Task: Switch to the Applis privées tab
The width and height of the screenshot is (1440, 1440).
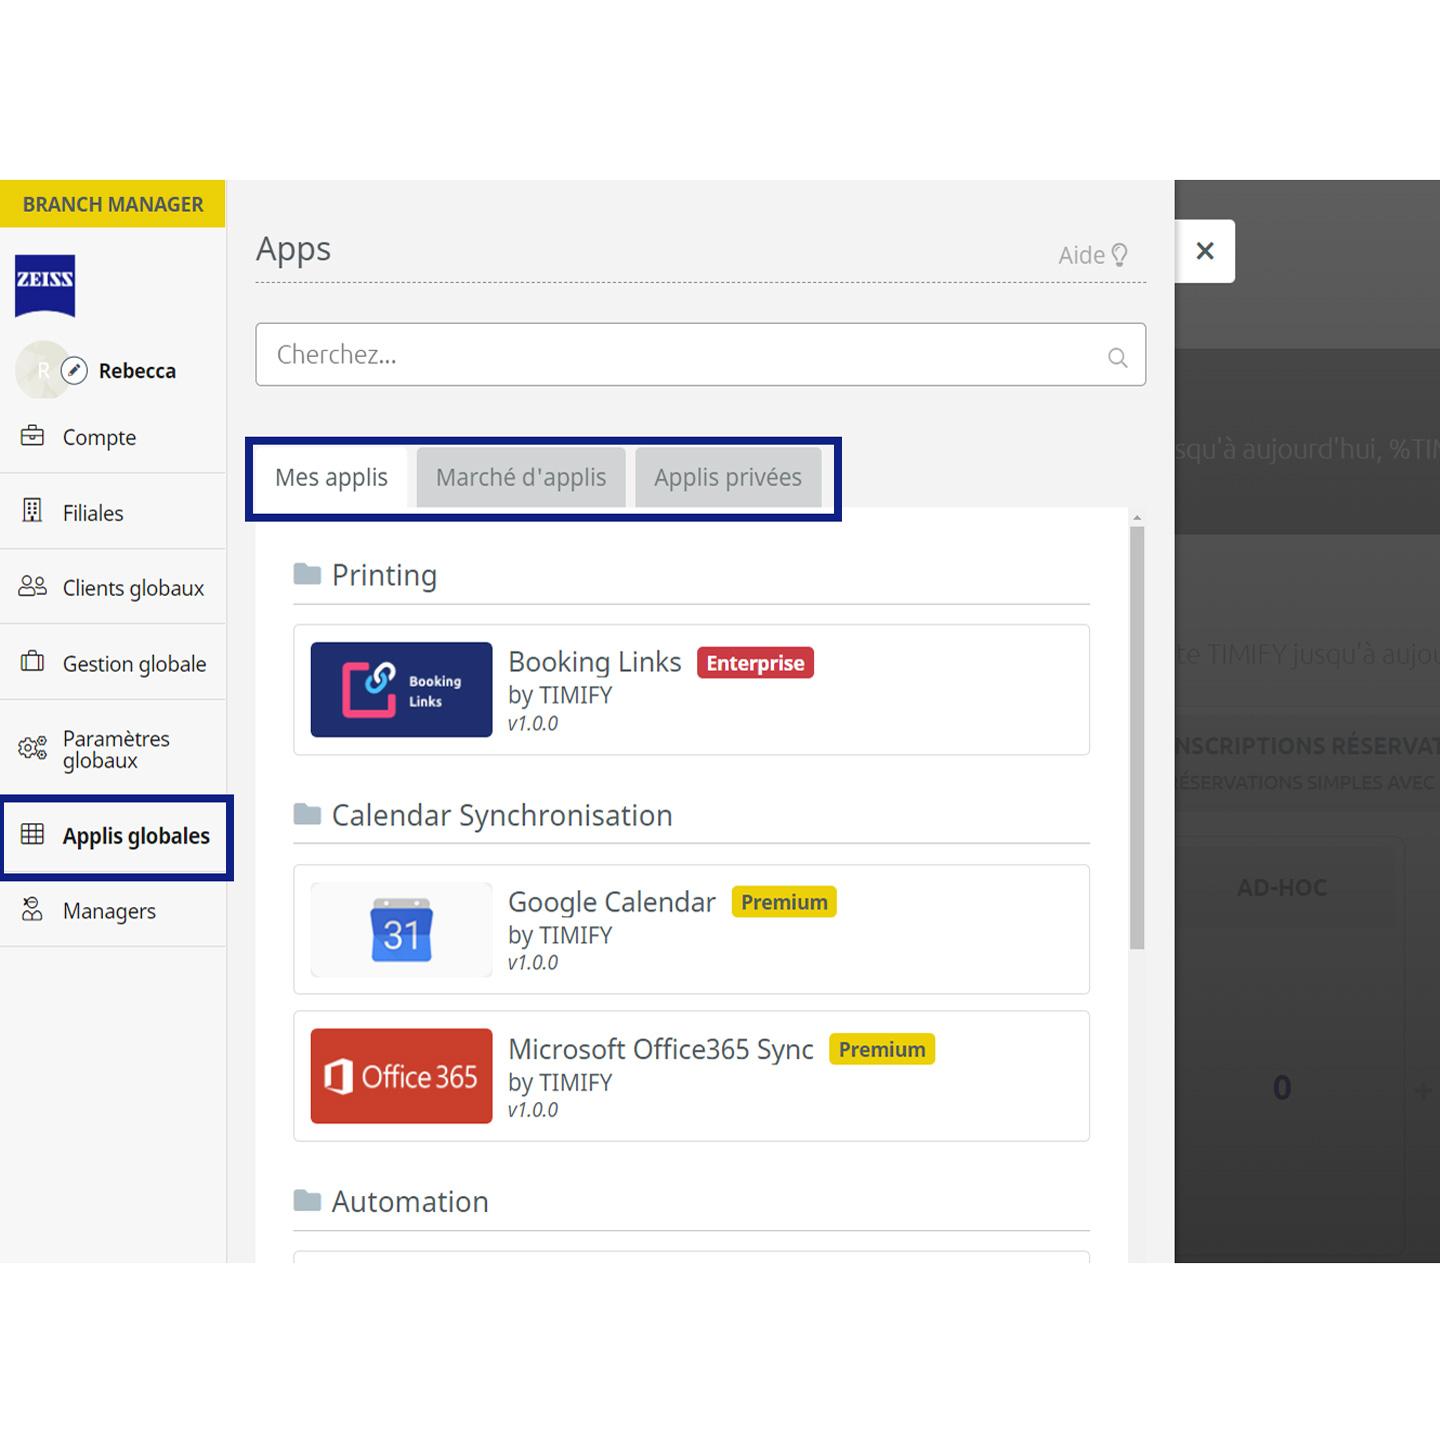Action: [x=728, y=477]
